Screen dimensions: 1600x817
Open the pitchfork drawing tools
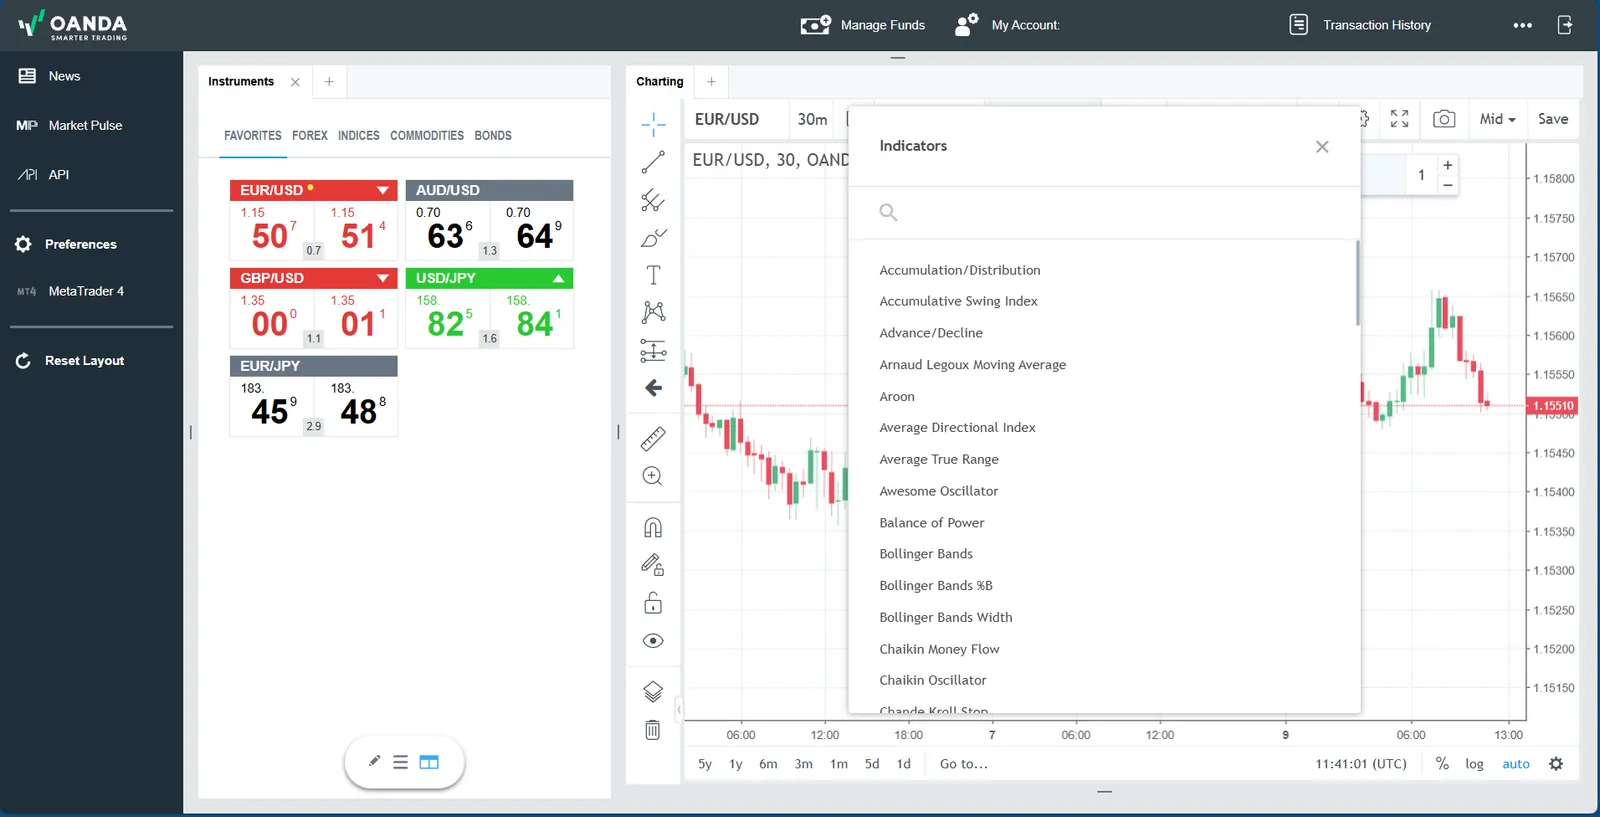(653, 200)
